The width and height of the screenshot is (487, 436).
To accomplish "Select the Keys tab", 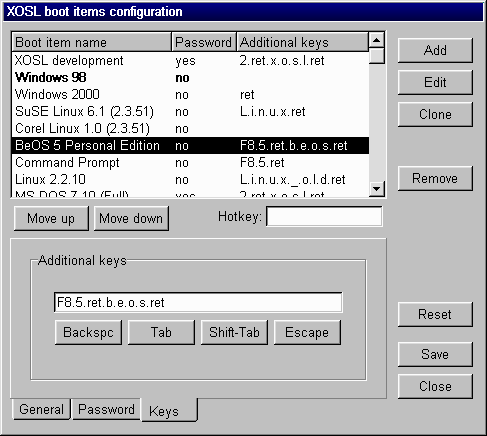I will pyautogui.click(x=169, y=411).
